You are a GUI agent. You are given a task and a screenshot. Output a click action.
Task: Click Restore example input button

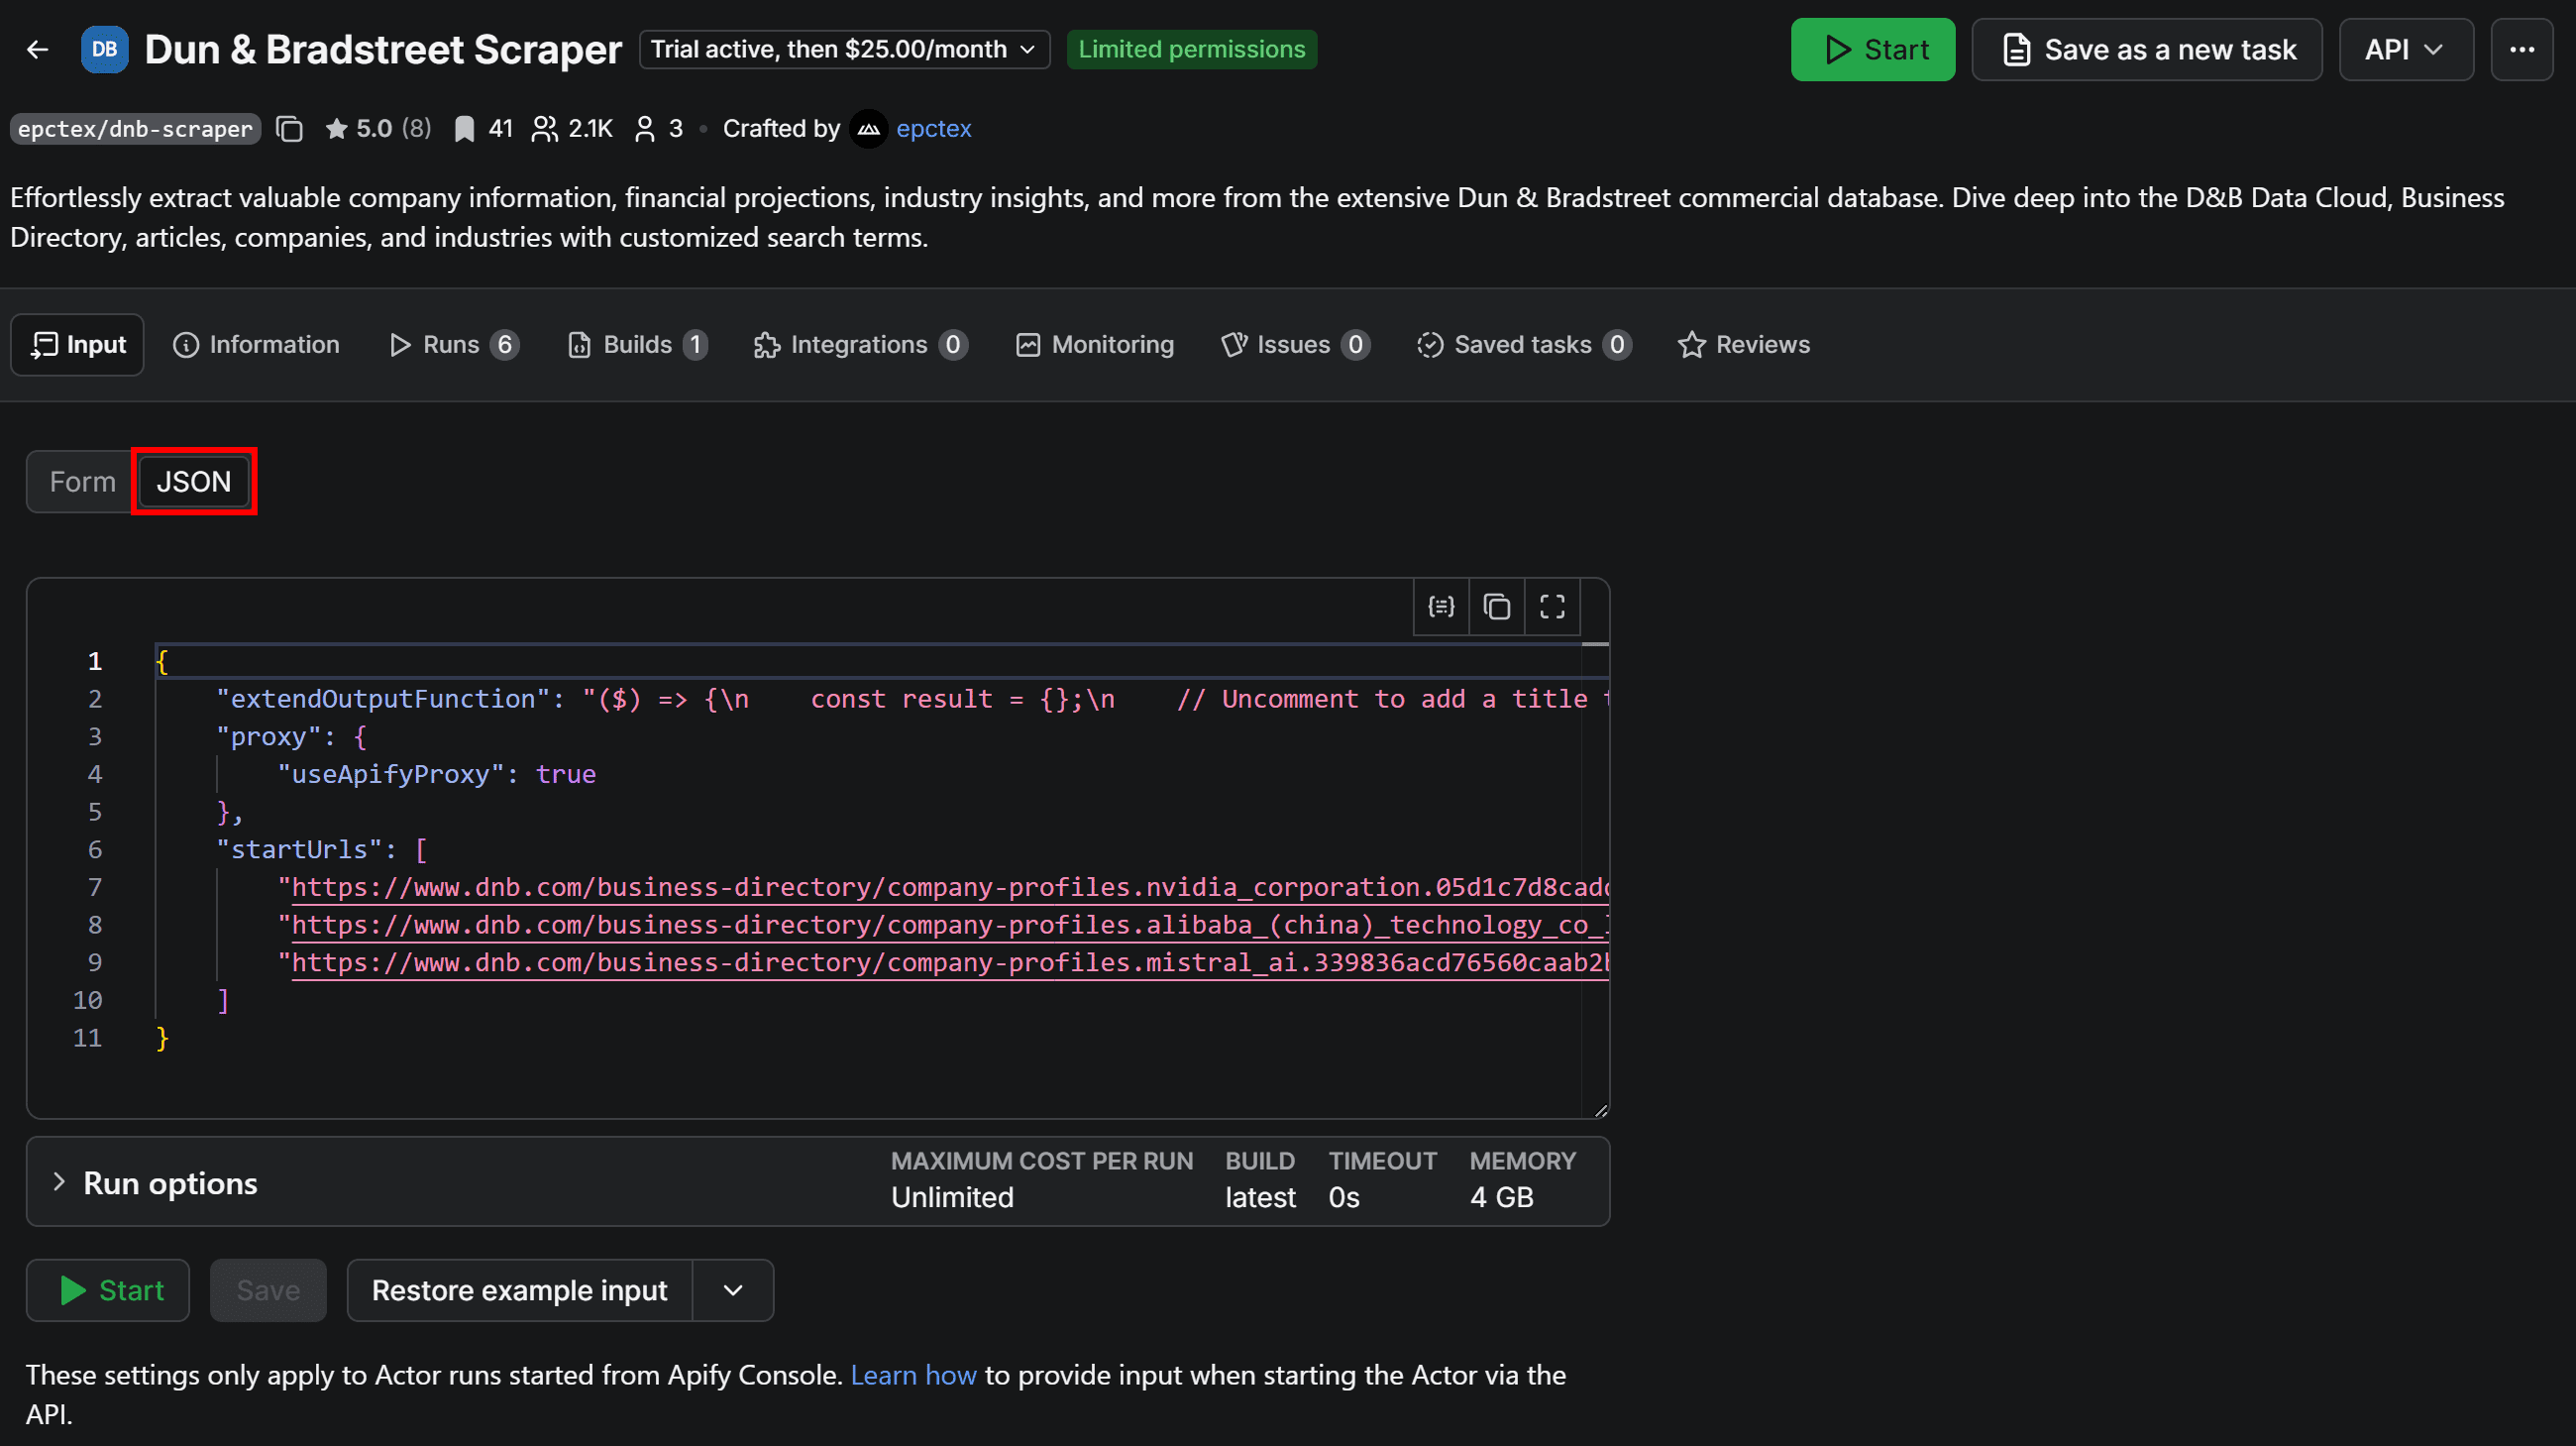coord(519,1290)
